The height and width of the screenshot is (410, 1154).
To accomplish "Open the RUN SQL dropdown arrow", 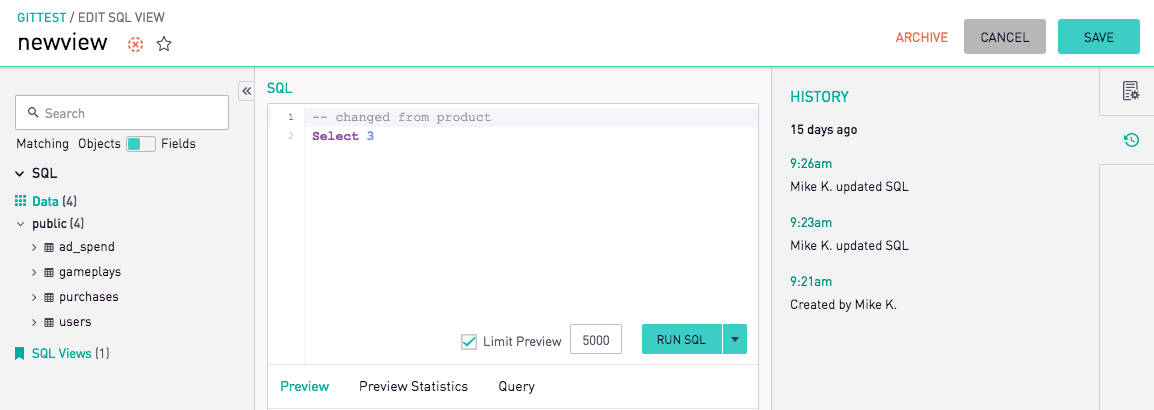I will 735,339.
